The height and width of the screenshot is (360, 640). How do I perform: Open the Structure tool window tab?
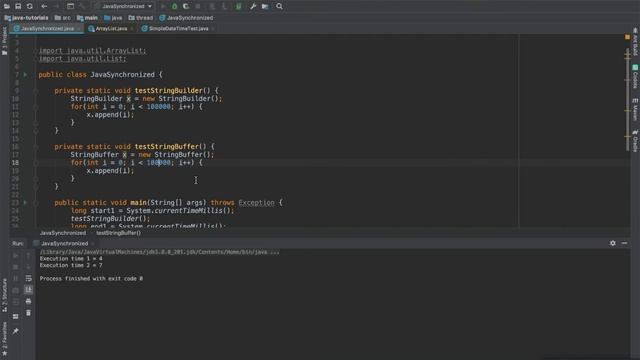[4, 295]
